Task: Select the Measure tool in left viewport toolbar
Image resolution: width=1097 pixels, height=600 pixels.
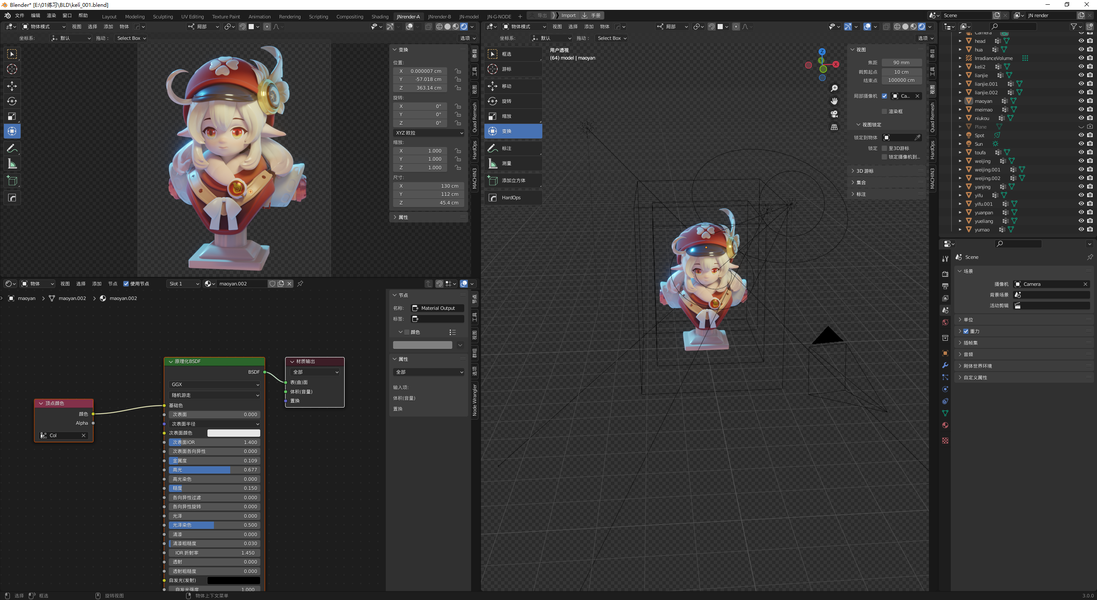Action: point(12,164)
